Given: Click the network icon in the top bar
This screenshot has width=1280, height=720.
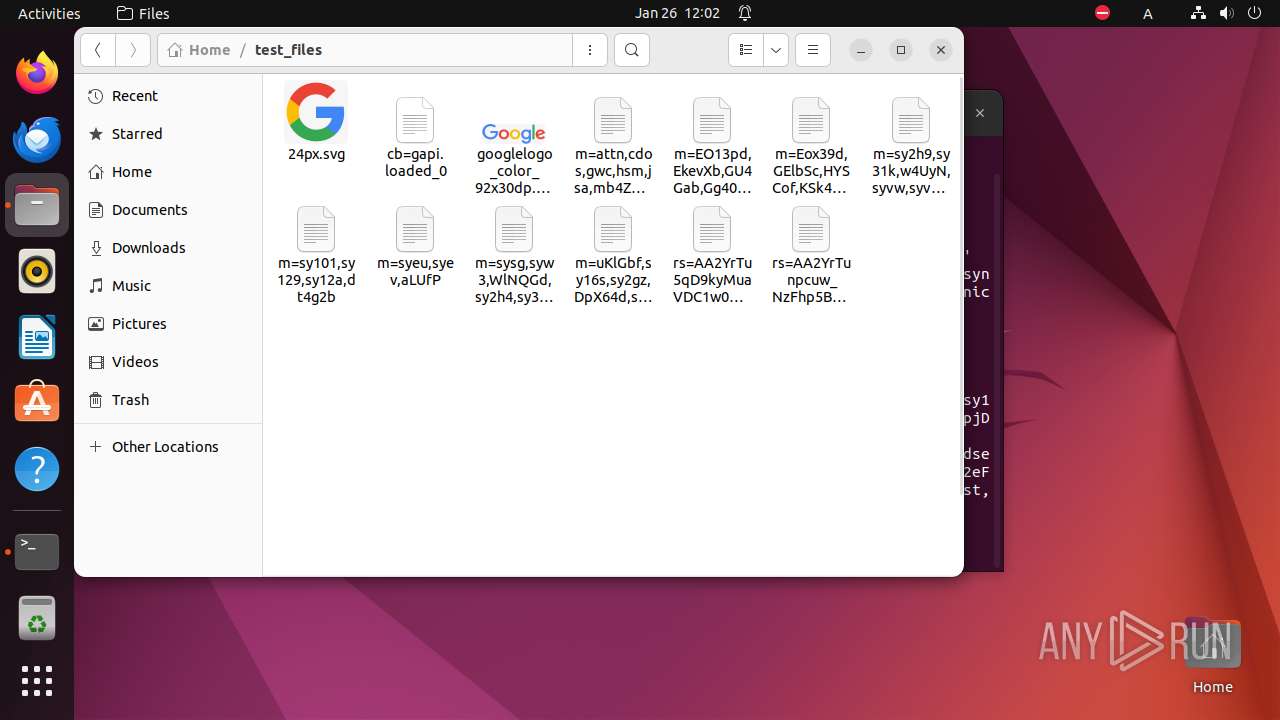Looking at the screenshot, I should tap(1198, 13).
